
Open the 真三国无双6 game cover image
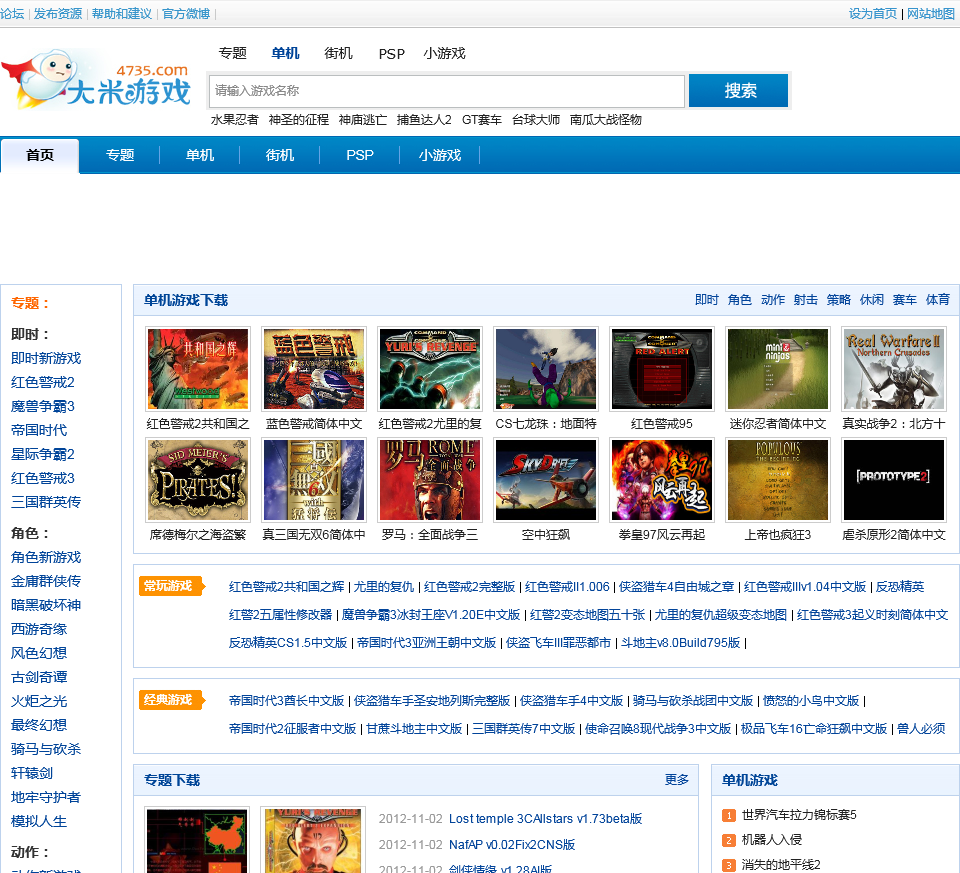pyautogui.click(x=313, y=480)
